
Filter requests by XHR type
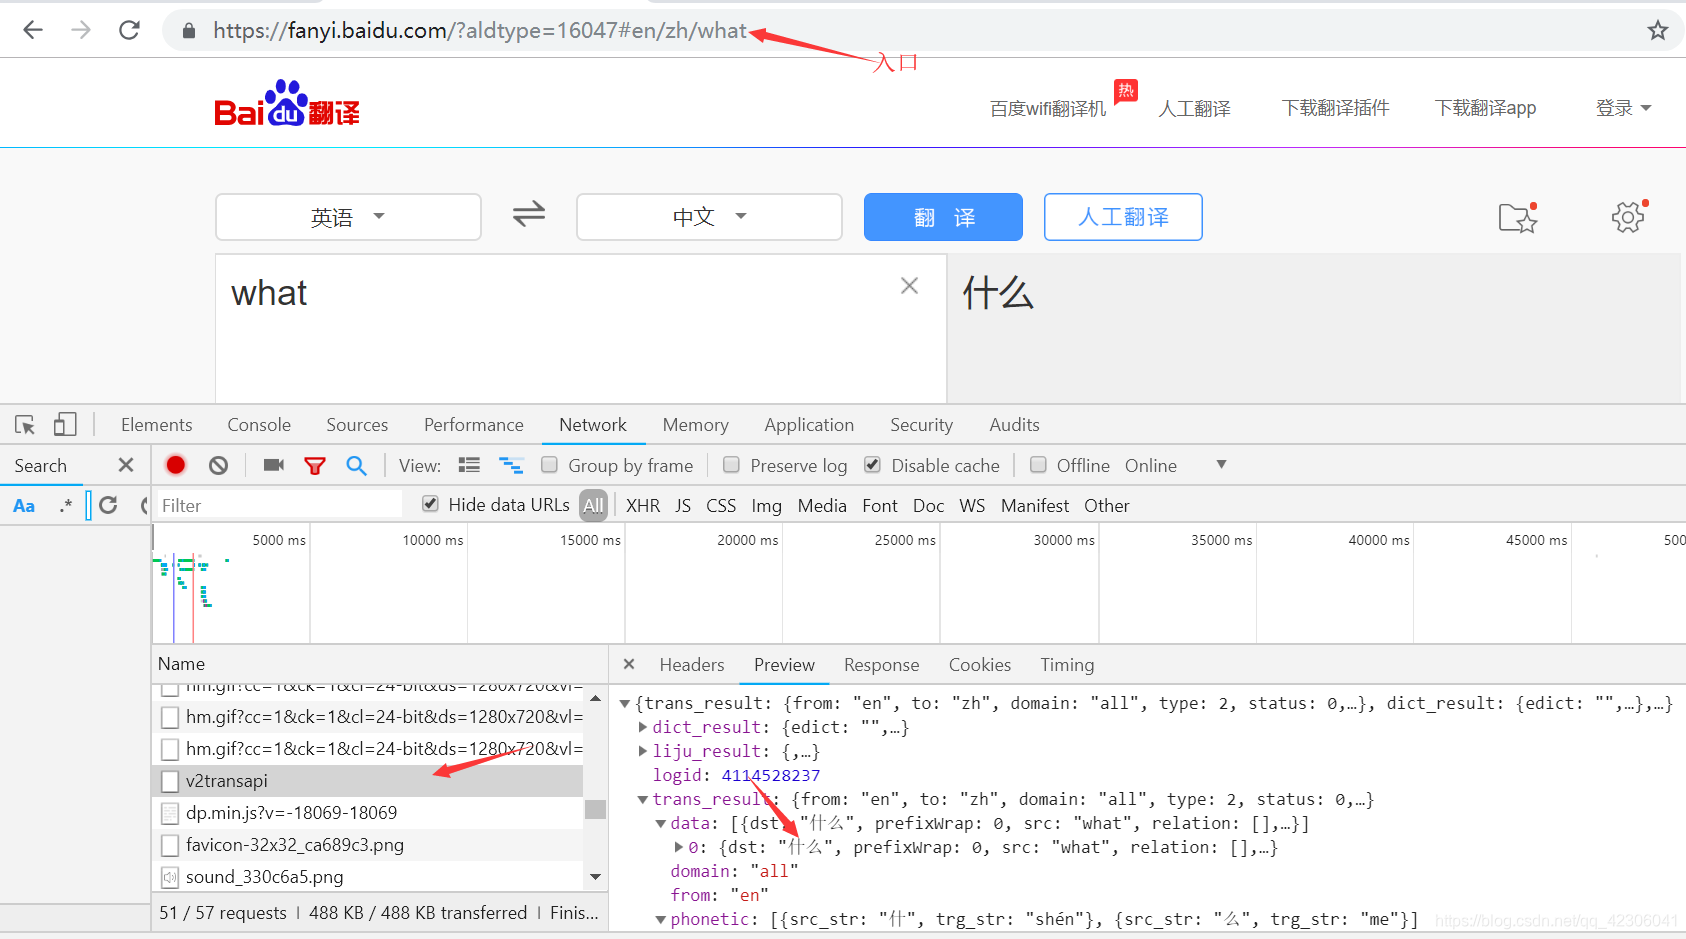point(643,506)
